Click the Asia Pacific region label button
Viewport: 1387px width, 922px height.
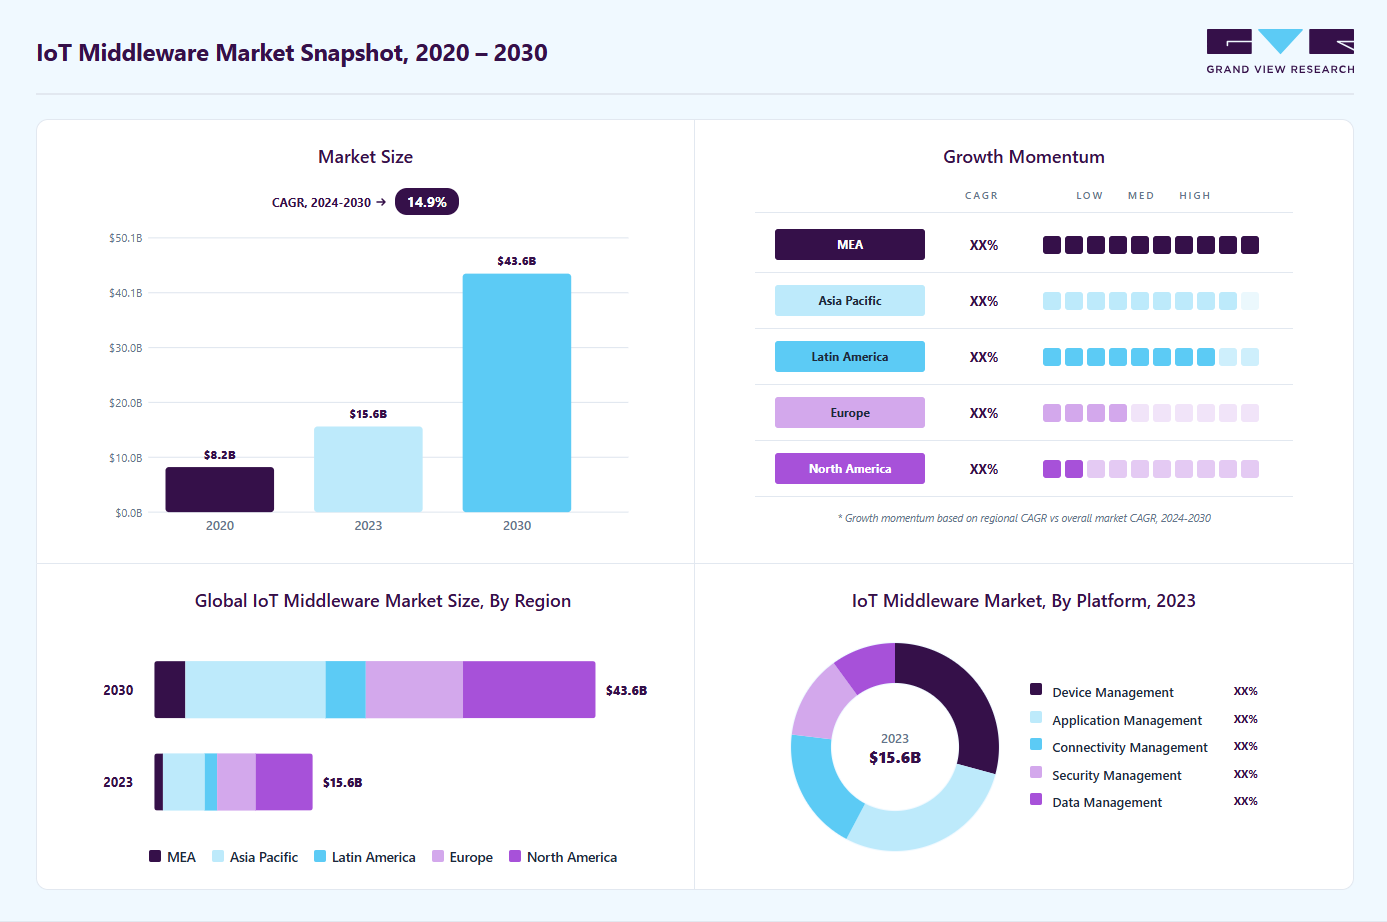click(850, 301)
